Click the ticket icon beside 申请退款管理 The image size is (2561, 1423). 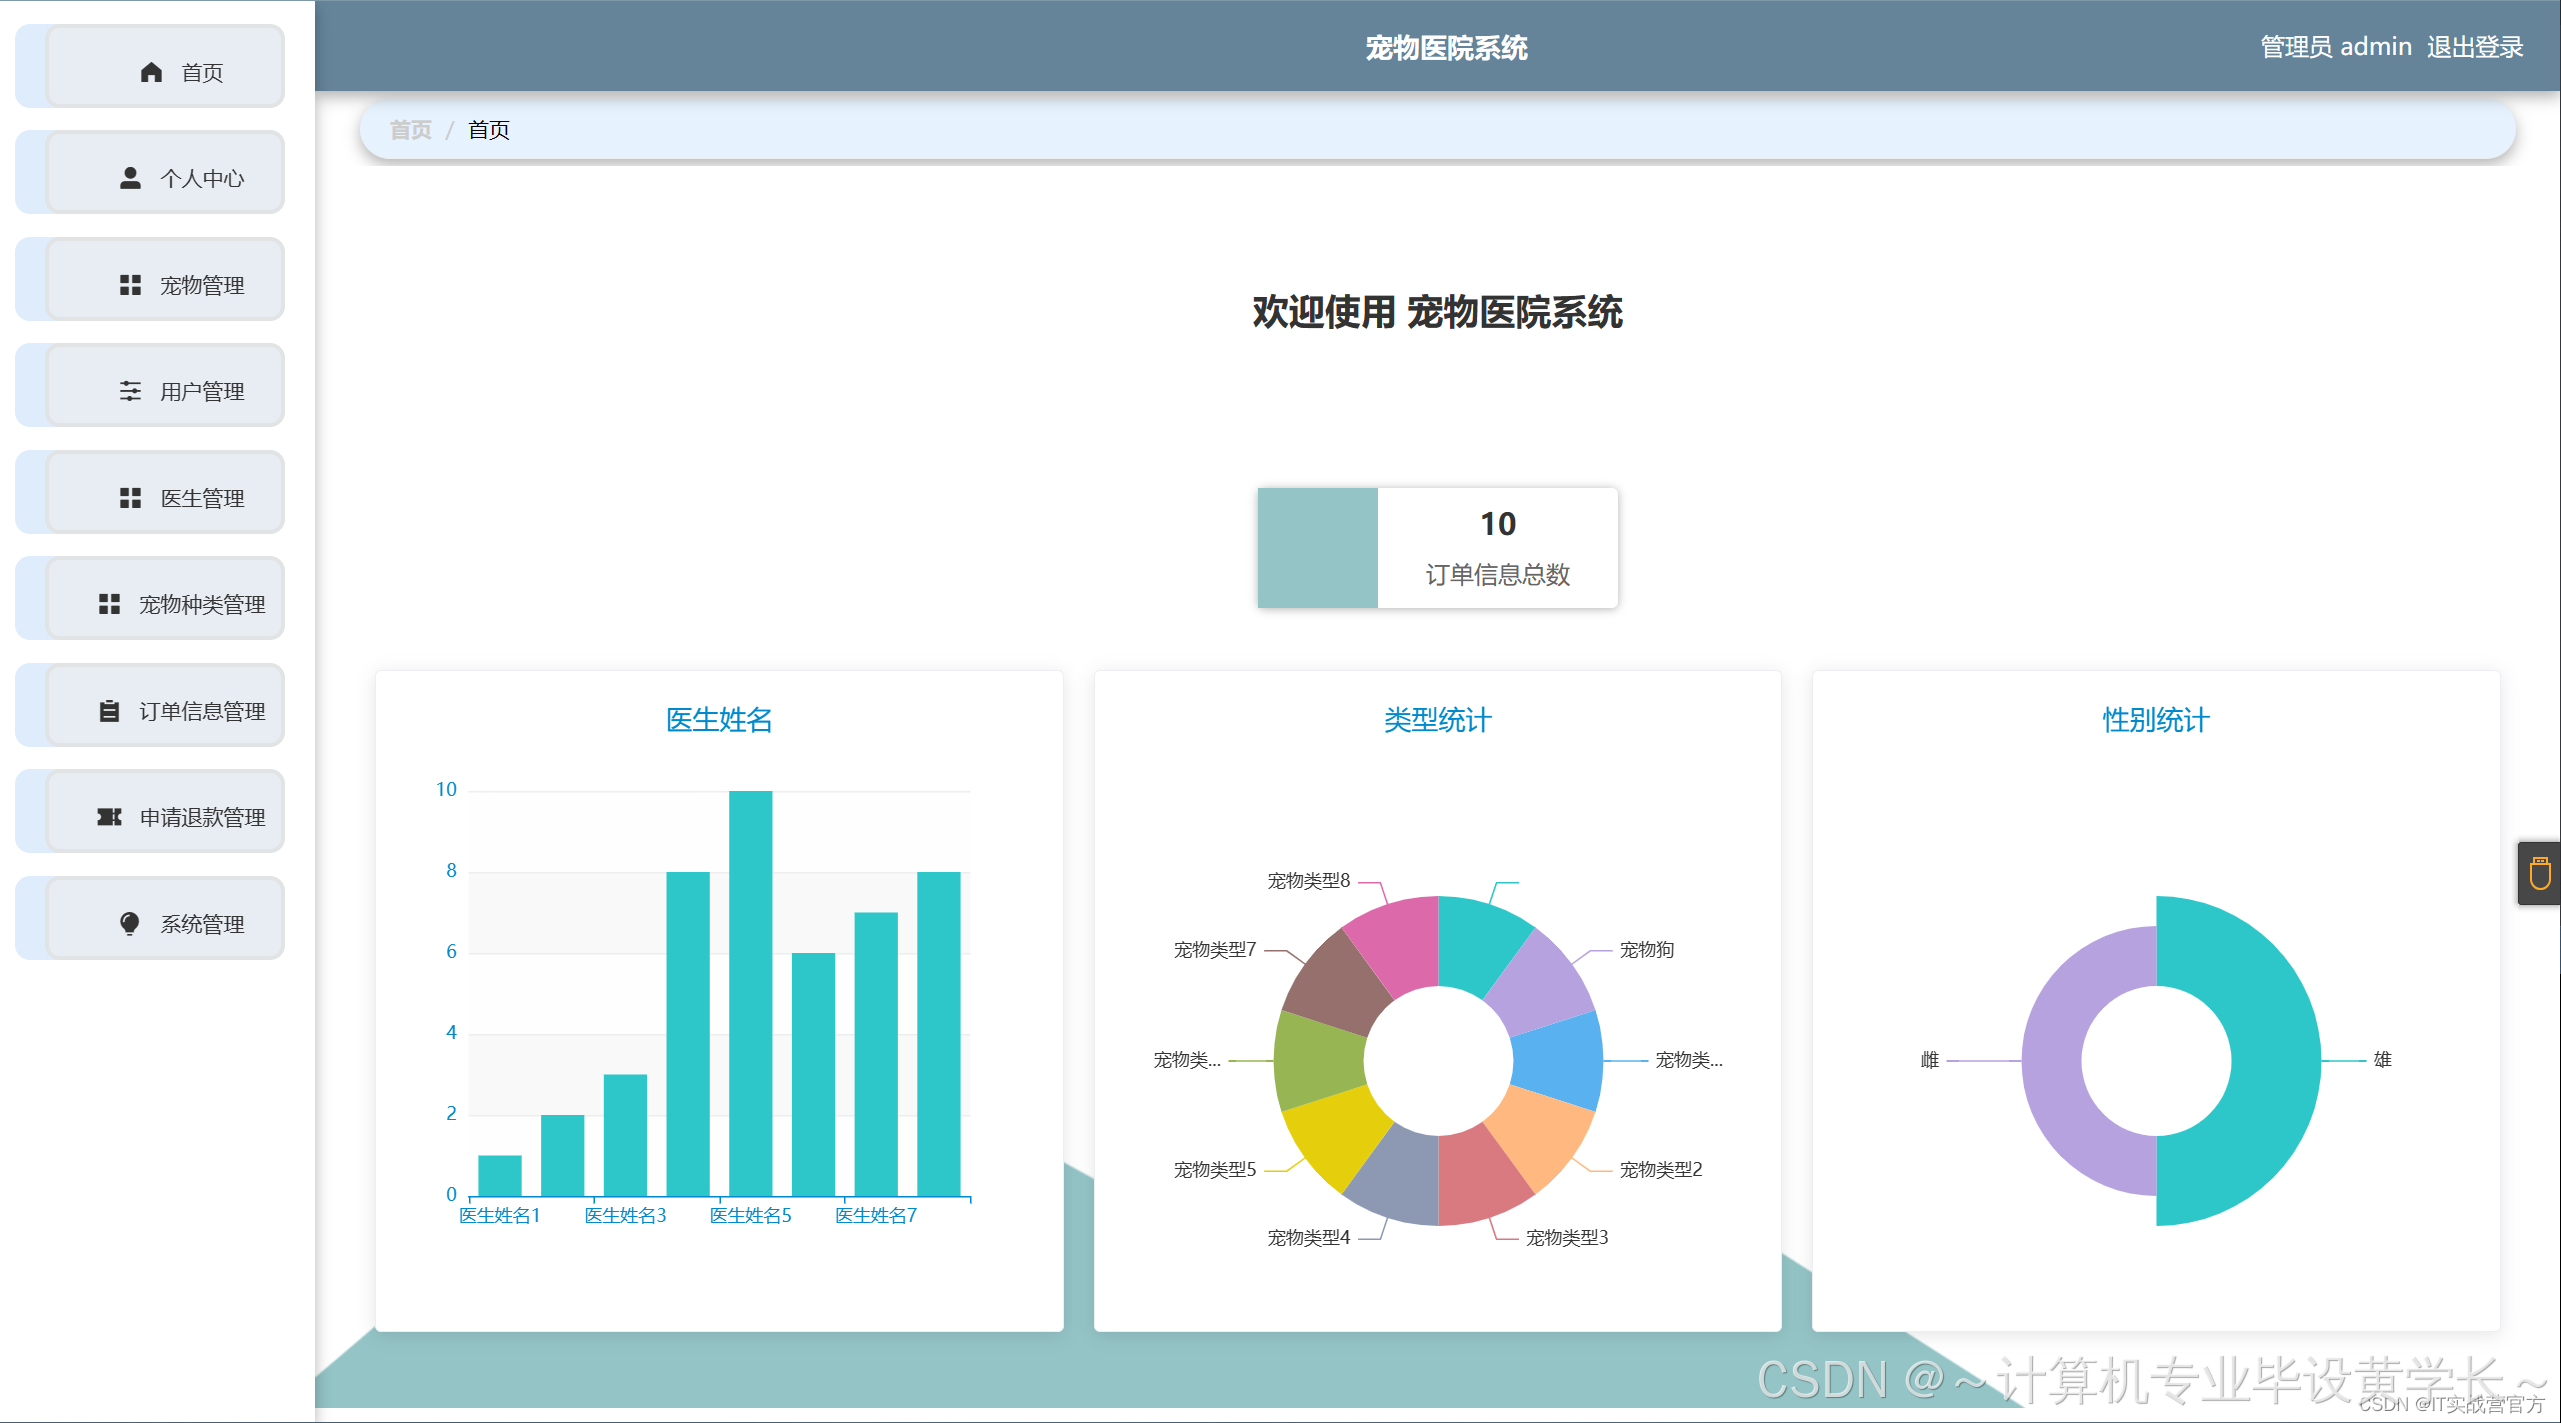[109, 817]
